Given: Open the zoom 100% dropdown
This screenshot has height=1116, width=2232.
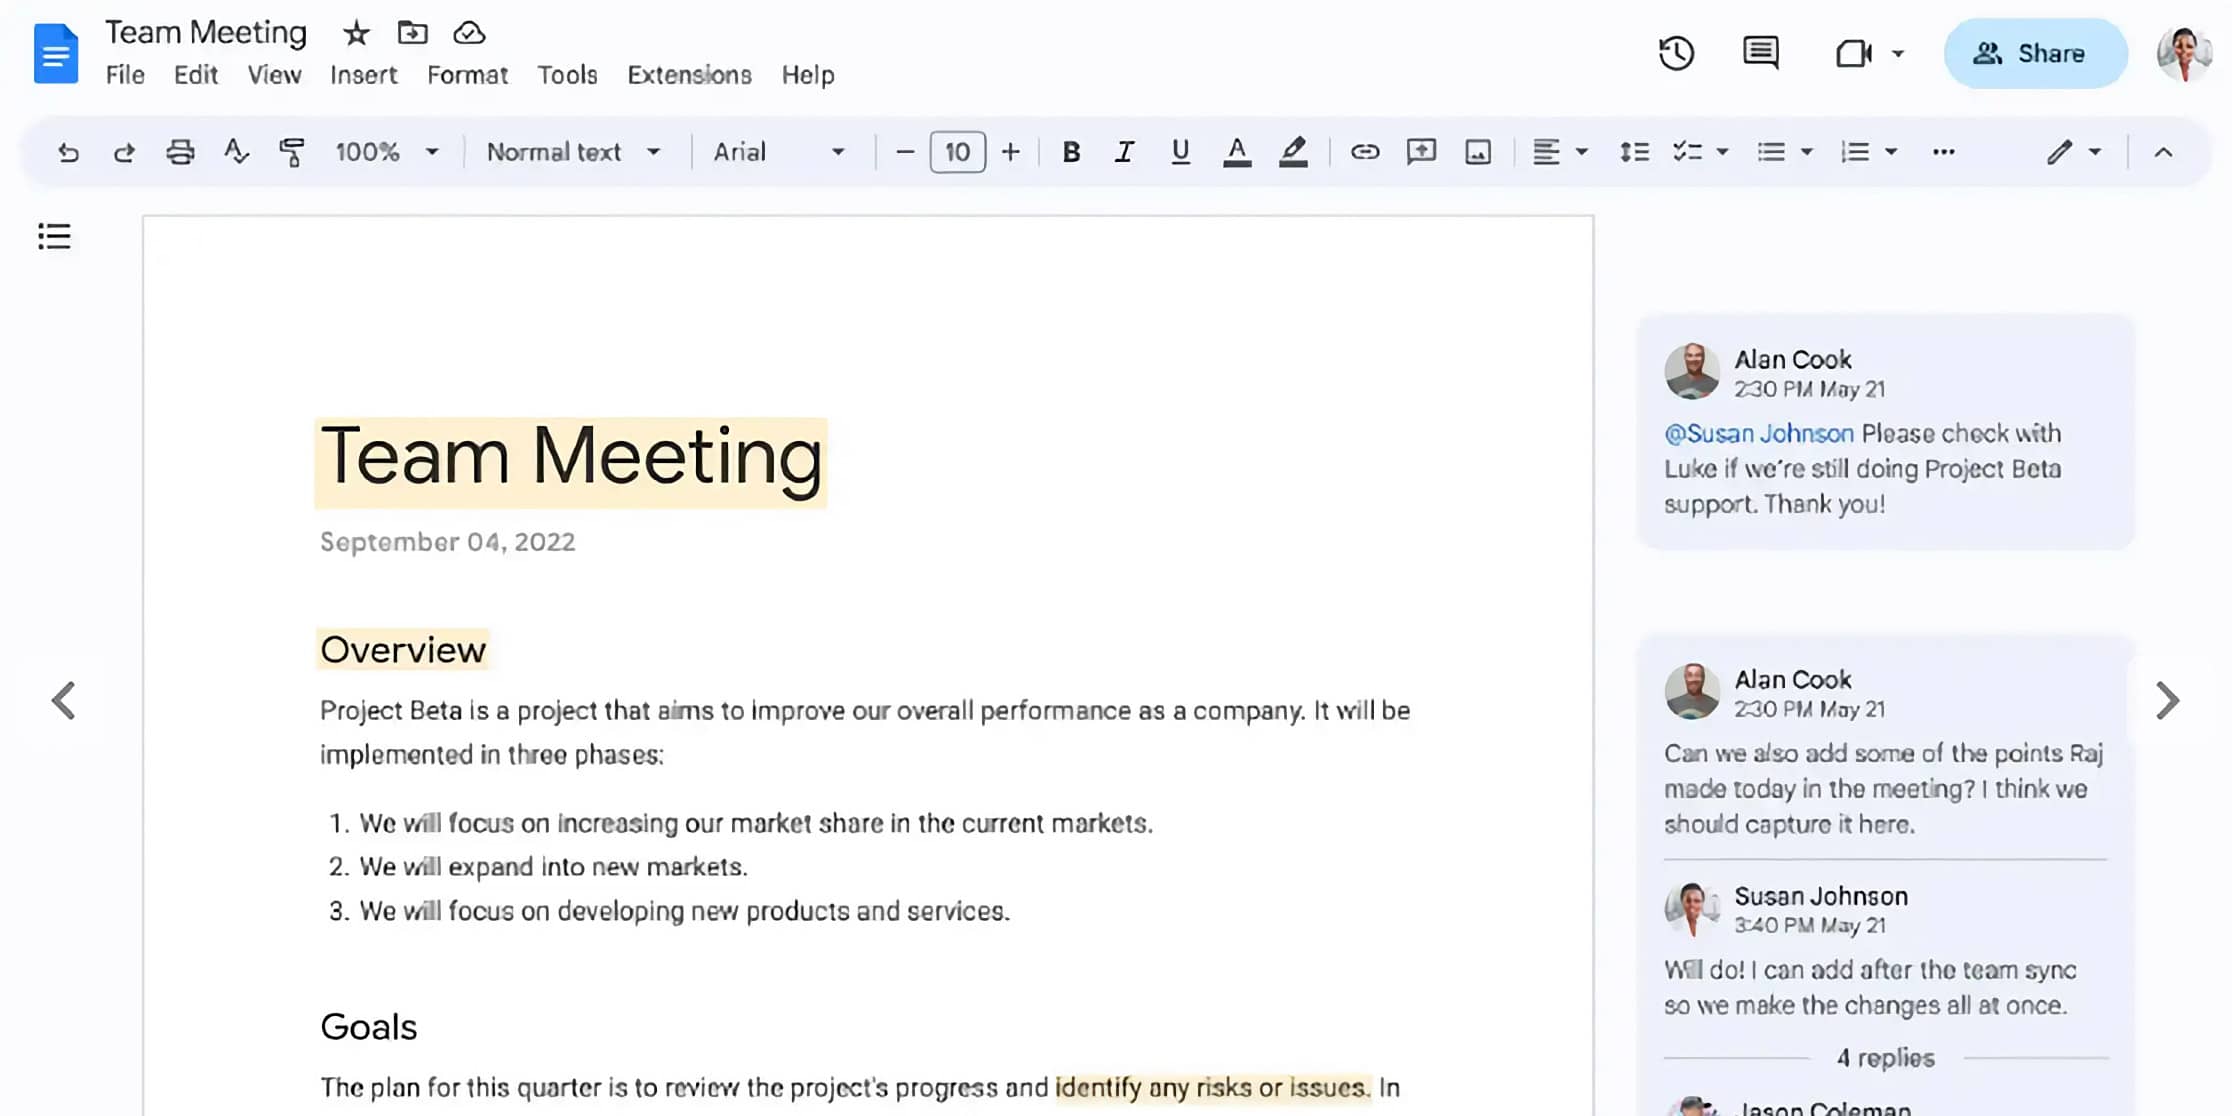Looking at the screenshot, I should point(386,152).
